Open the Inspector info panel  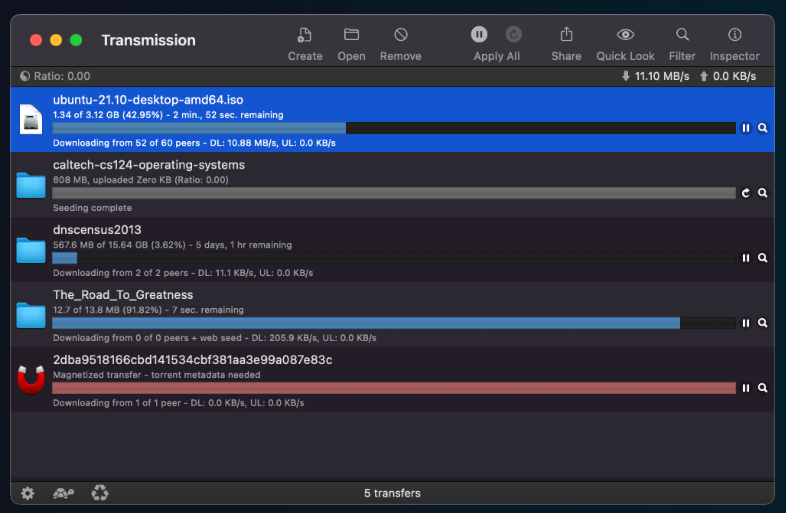click(734, 35)
